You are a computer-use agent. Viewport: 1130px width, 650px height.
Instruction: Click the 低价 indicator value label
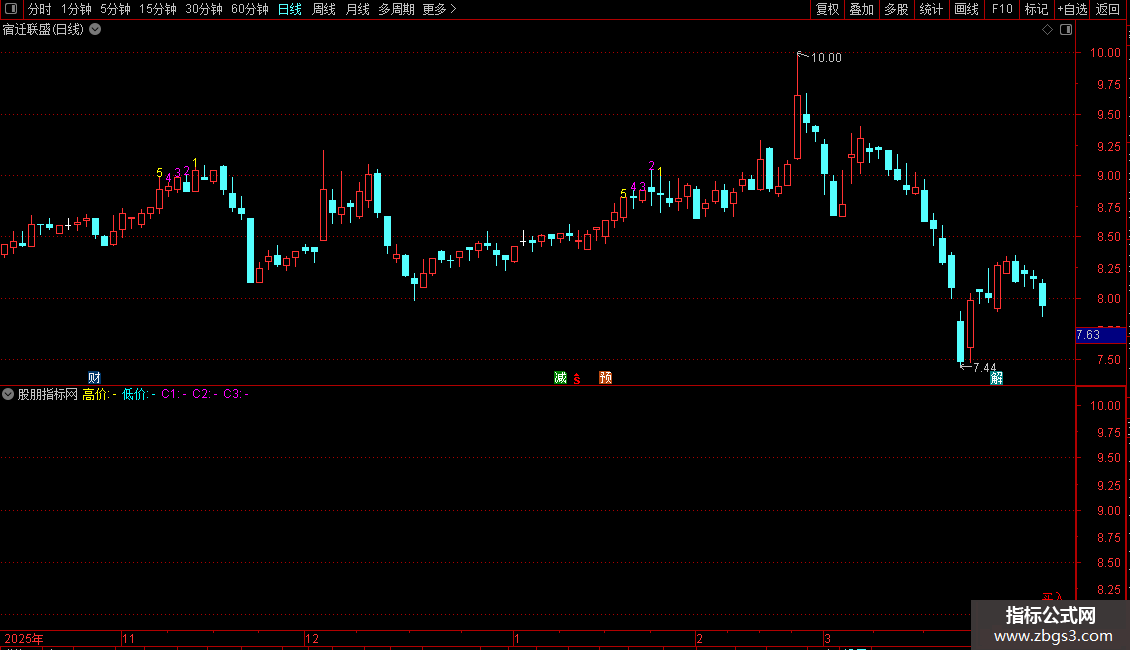point(138,394)
